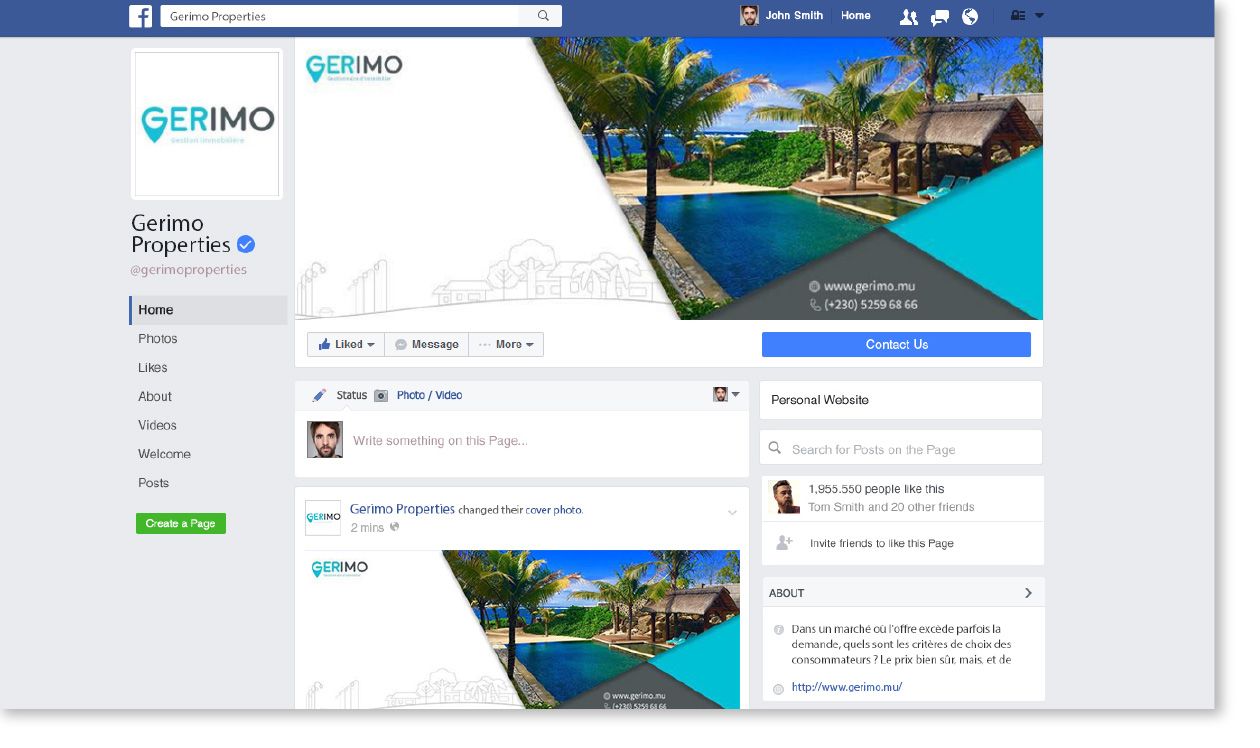Expand post options chevron on cover photo post
Screen dimensions: 1260x748
point(732,513)
